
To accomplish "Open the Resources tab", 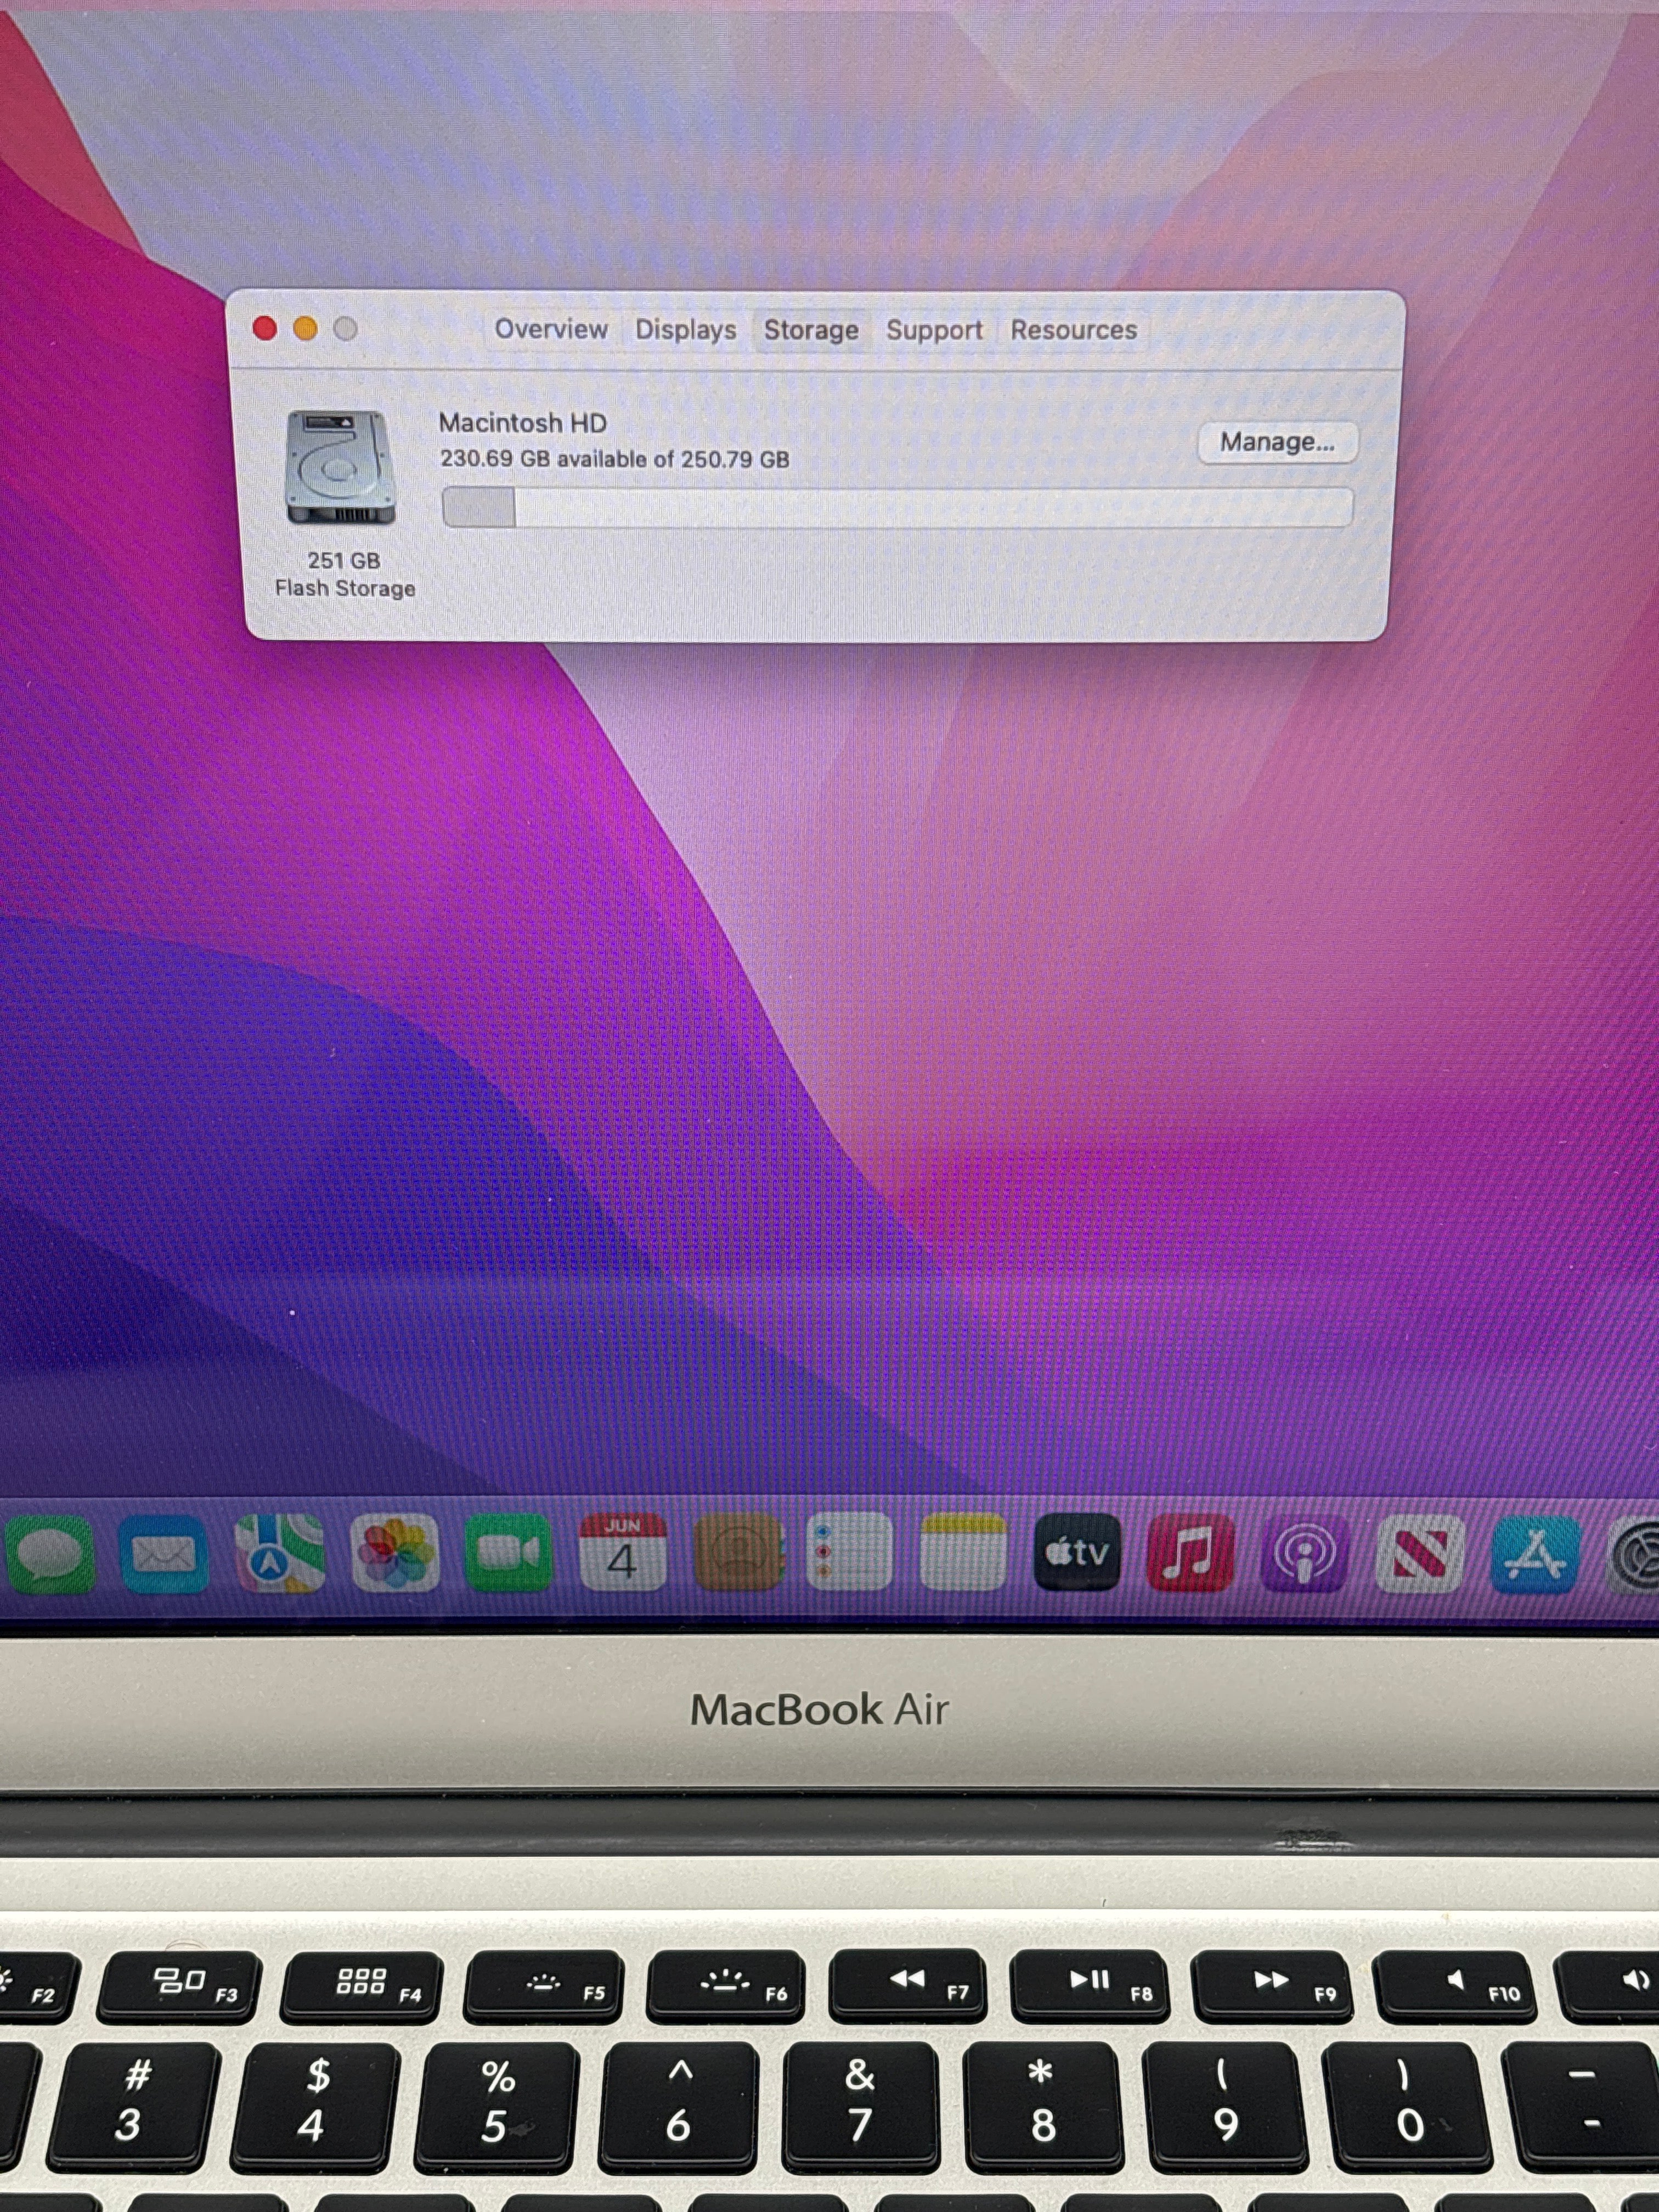I will [1074, 330].
